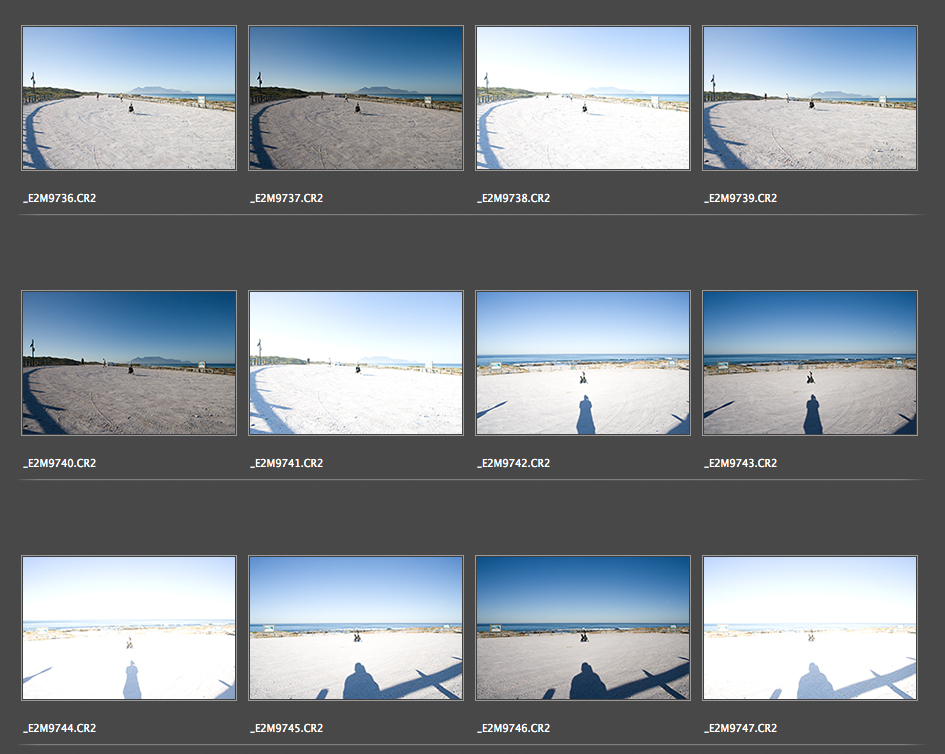
Task: Select the _E2M9738.CR2 filename text
Action: click(x=513, y=198)
